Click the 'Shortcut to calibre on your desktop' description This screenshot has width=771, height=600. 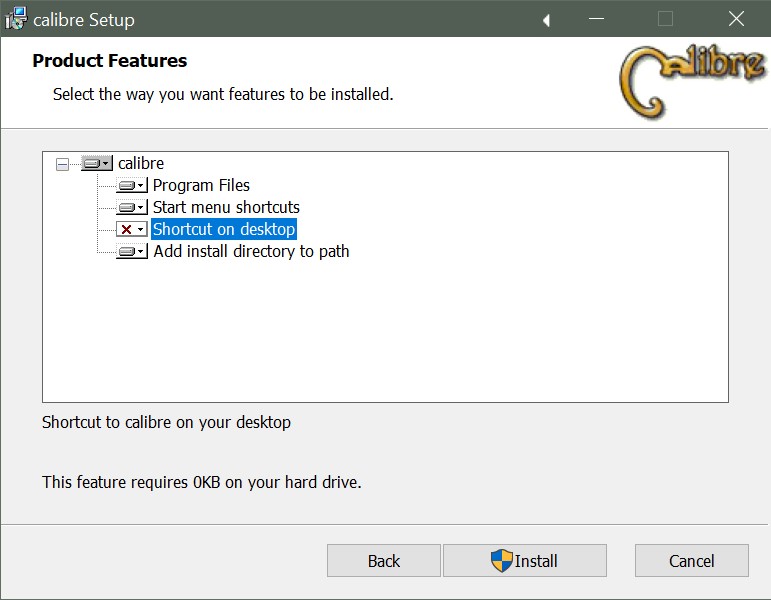[166, 422]
